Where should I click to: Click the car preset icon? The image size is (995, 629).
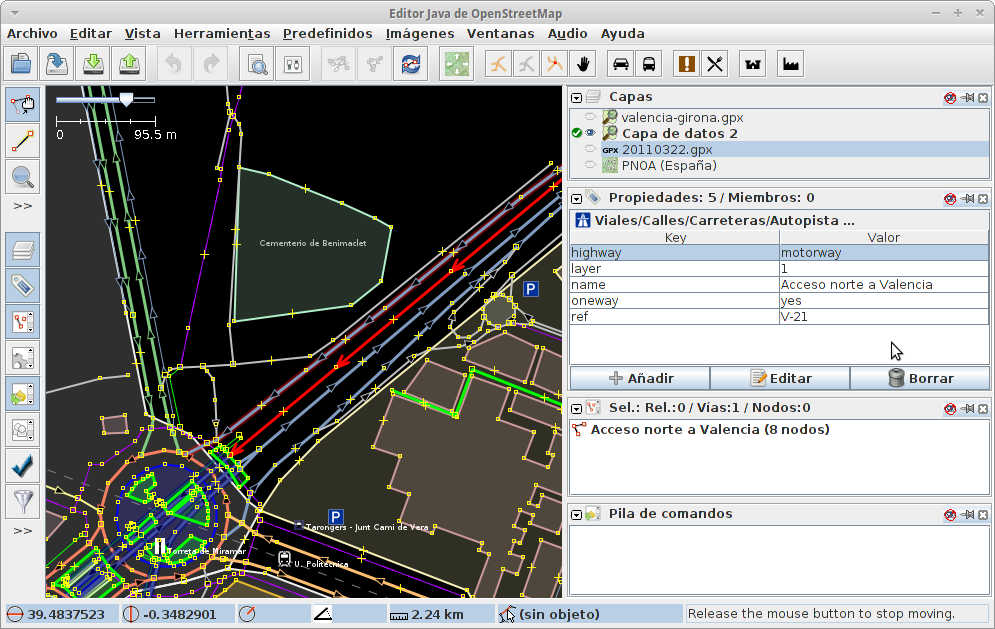621,64
